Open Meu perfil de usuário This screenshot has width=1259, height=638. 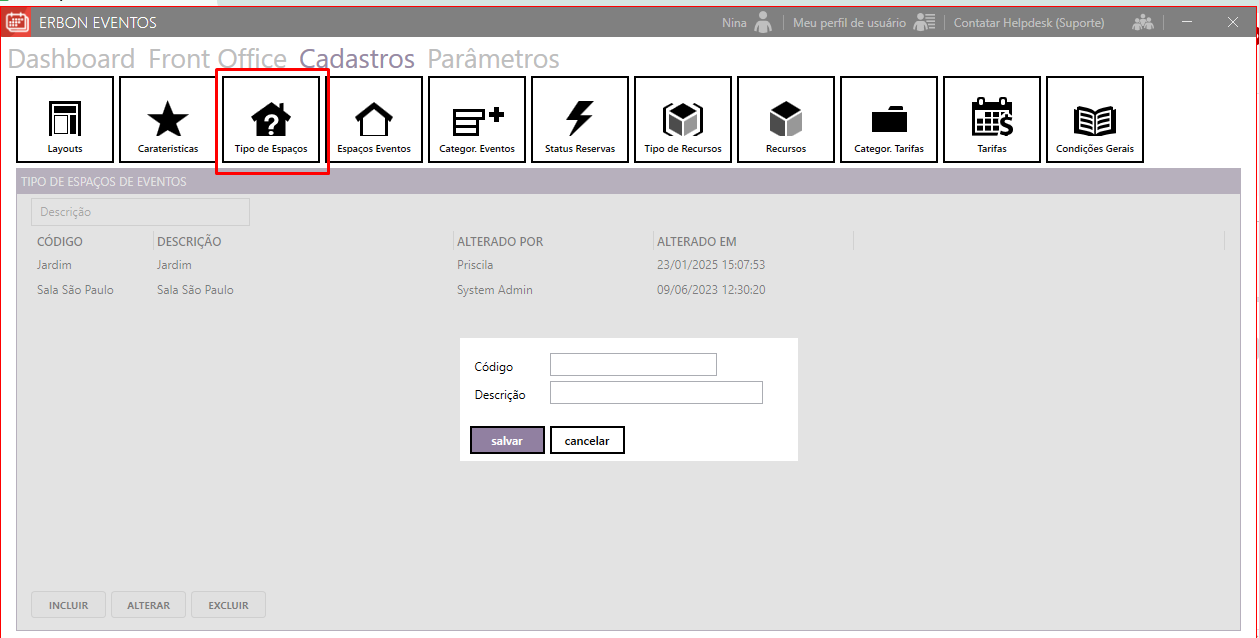[849, 23]
